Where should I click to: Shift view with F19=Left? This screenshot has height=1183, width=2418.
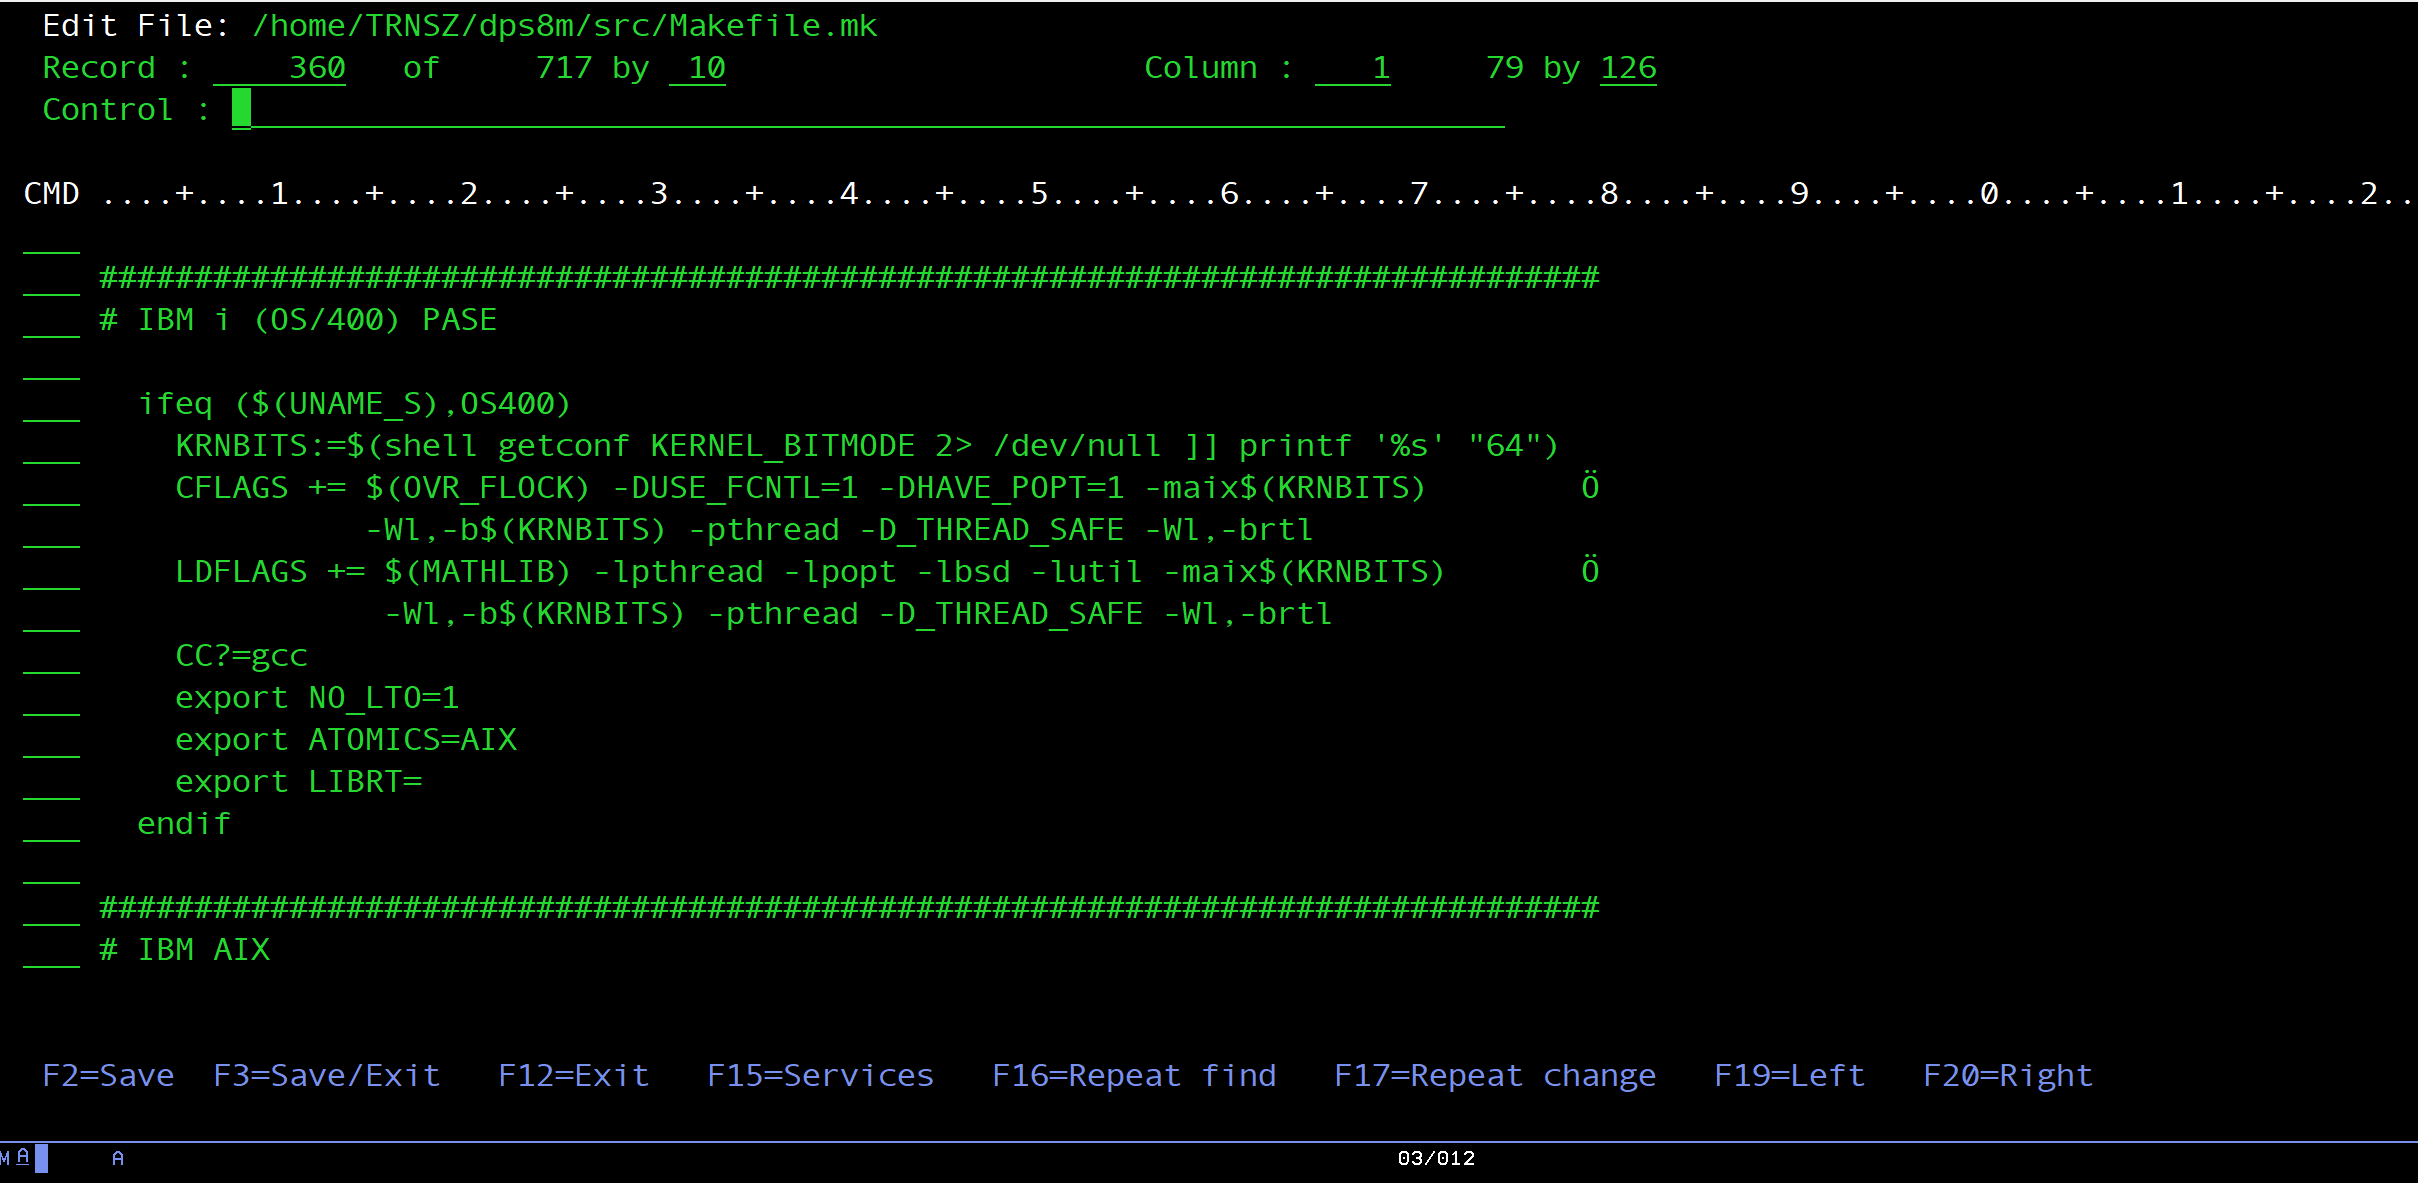click(x=1789, y=1075)
